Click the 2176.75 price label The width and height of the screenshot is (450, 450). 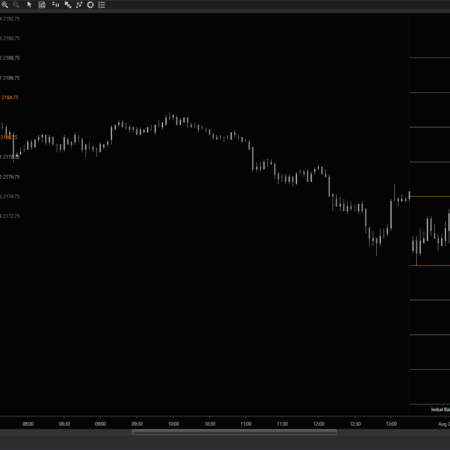click(x=11, y=177)
